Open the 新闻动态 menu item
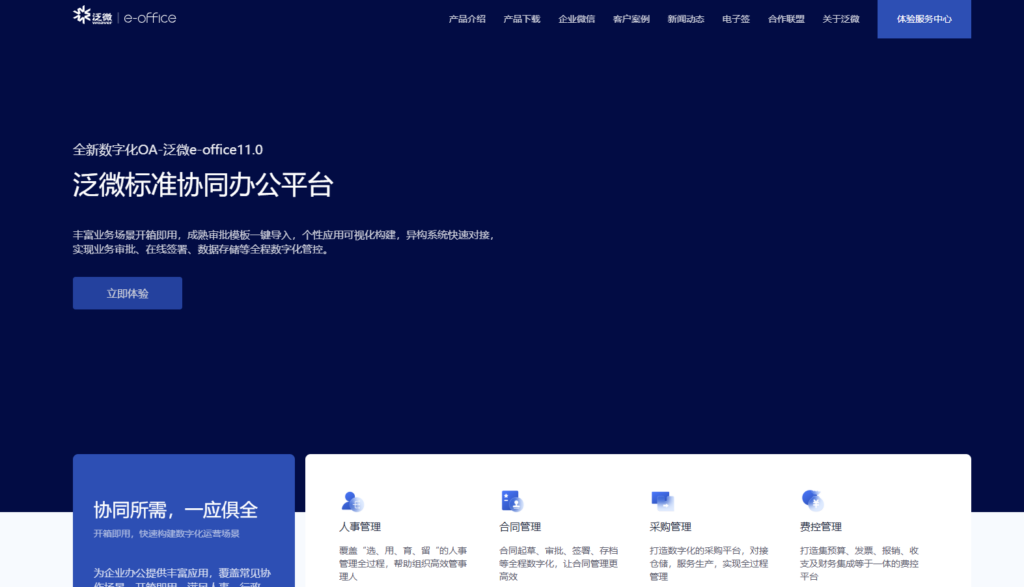 686,18
